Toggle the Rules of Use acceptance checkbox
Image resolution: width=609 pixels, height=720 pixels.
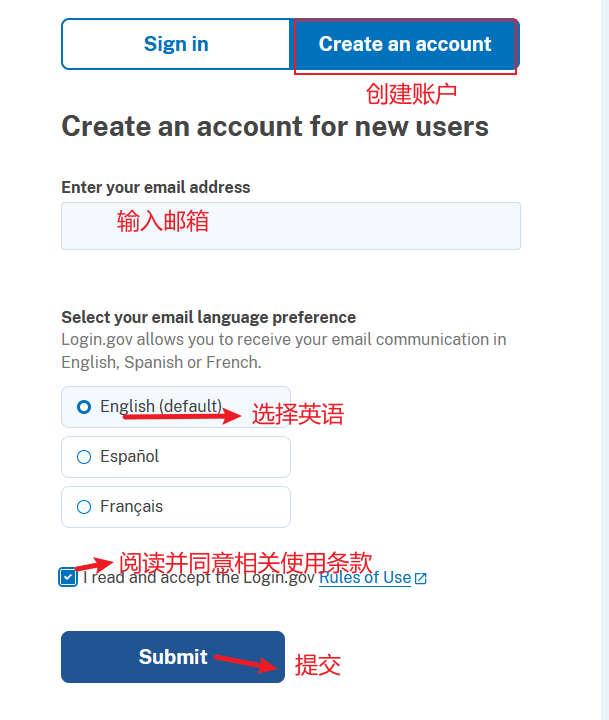point(68,577)
